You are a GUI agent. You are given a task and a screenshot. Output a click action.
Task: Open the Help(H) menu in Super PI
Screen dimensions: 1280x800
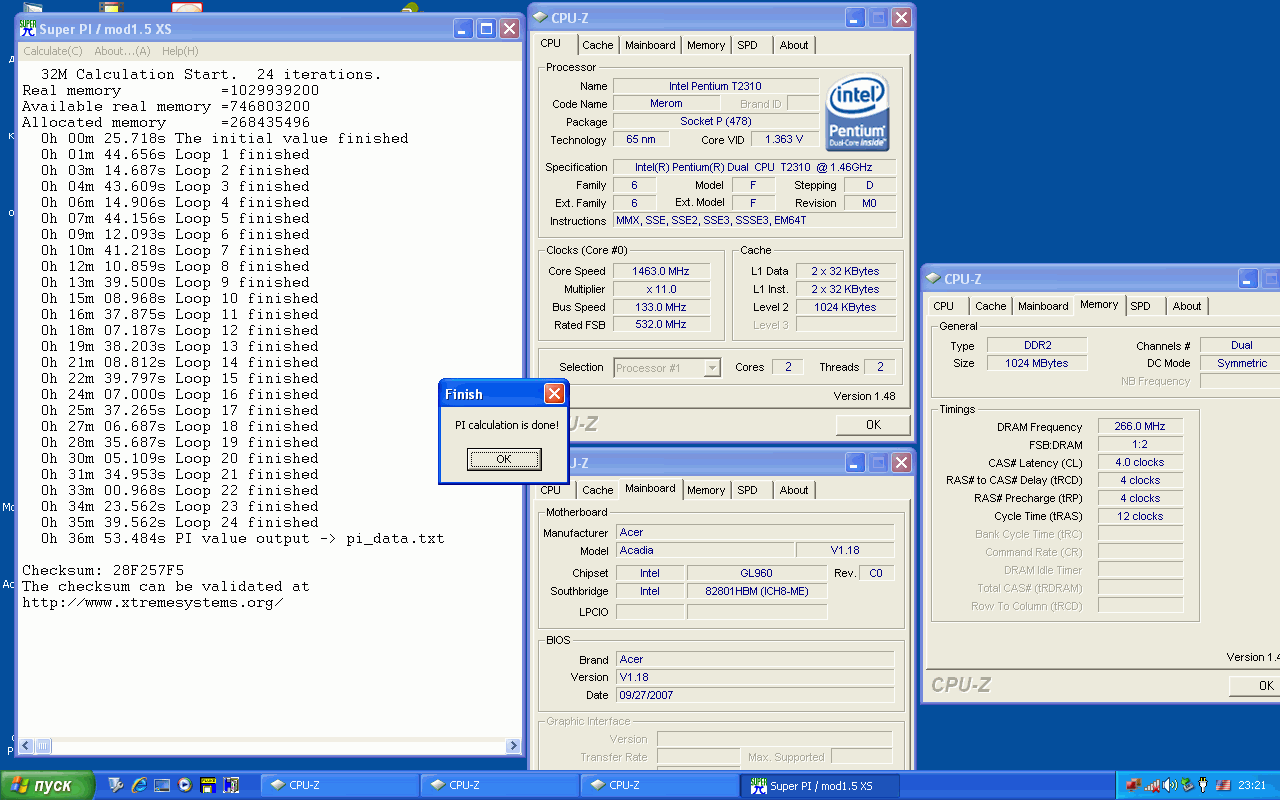coord(180,51)
